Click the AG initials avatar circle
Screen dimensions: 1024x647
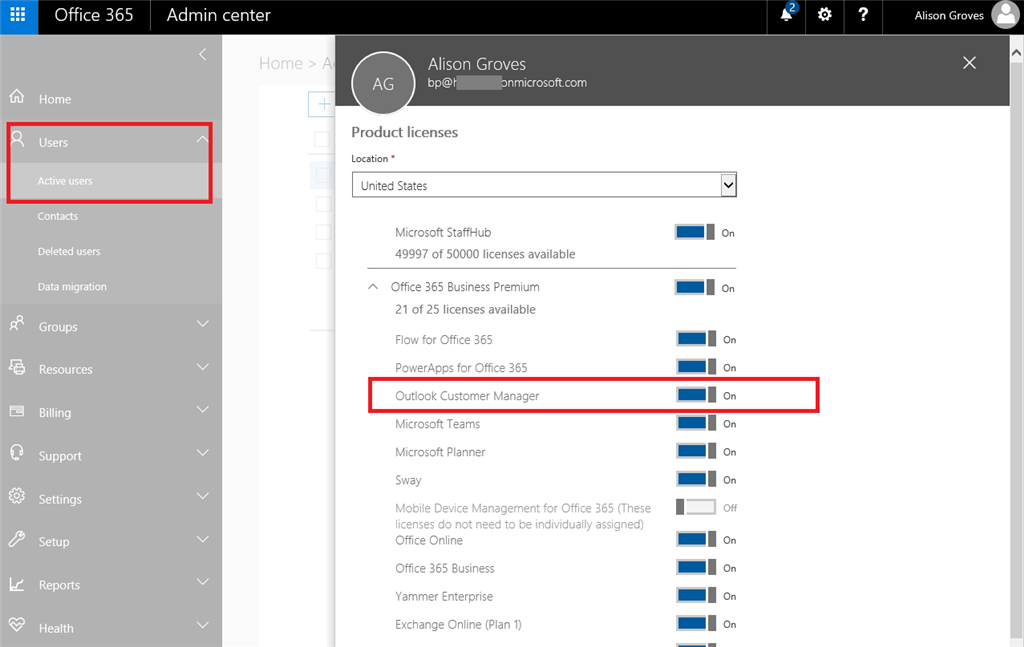383,83
